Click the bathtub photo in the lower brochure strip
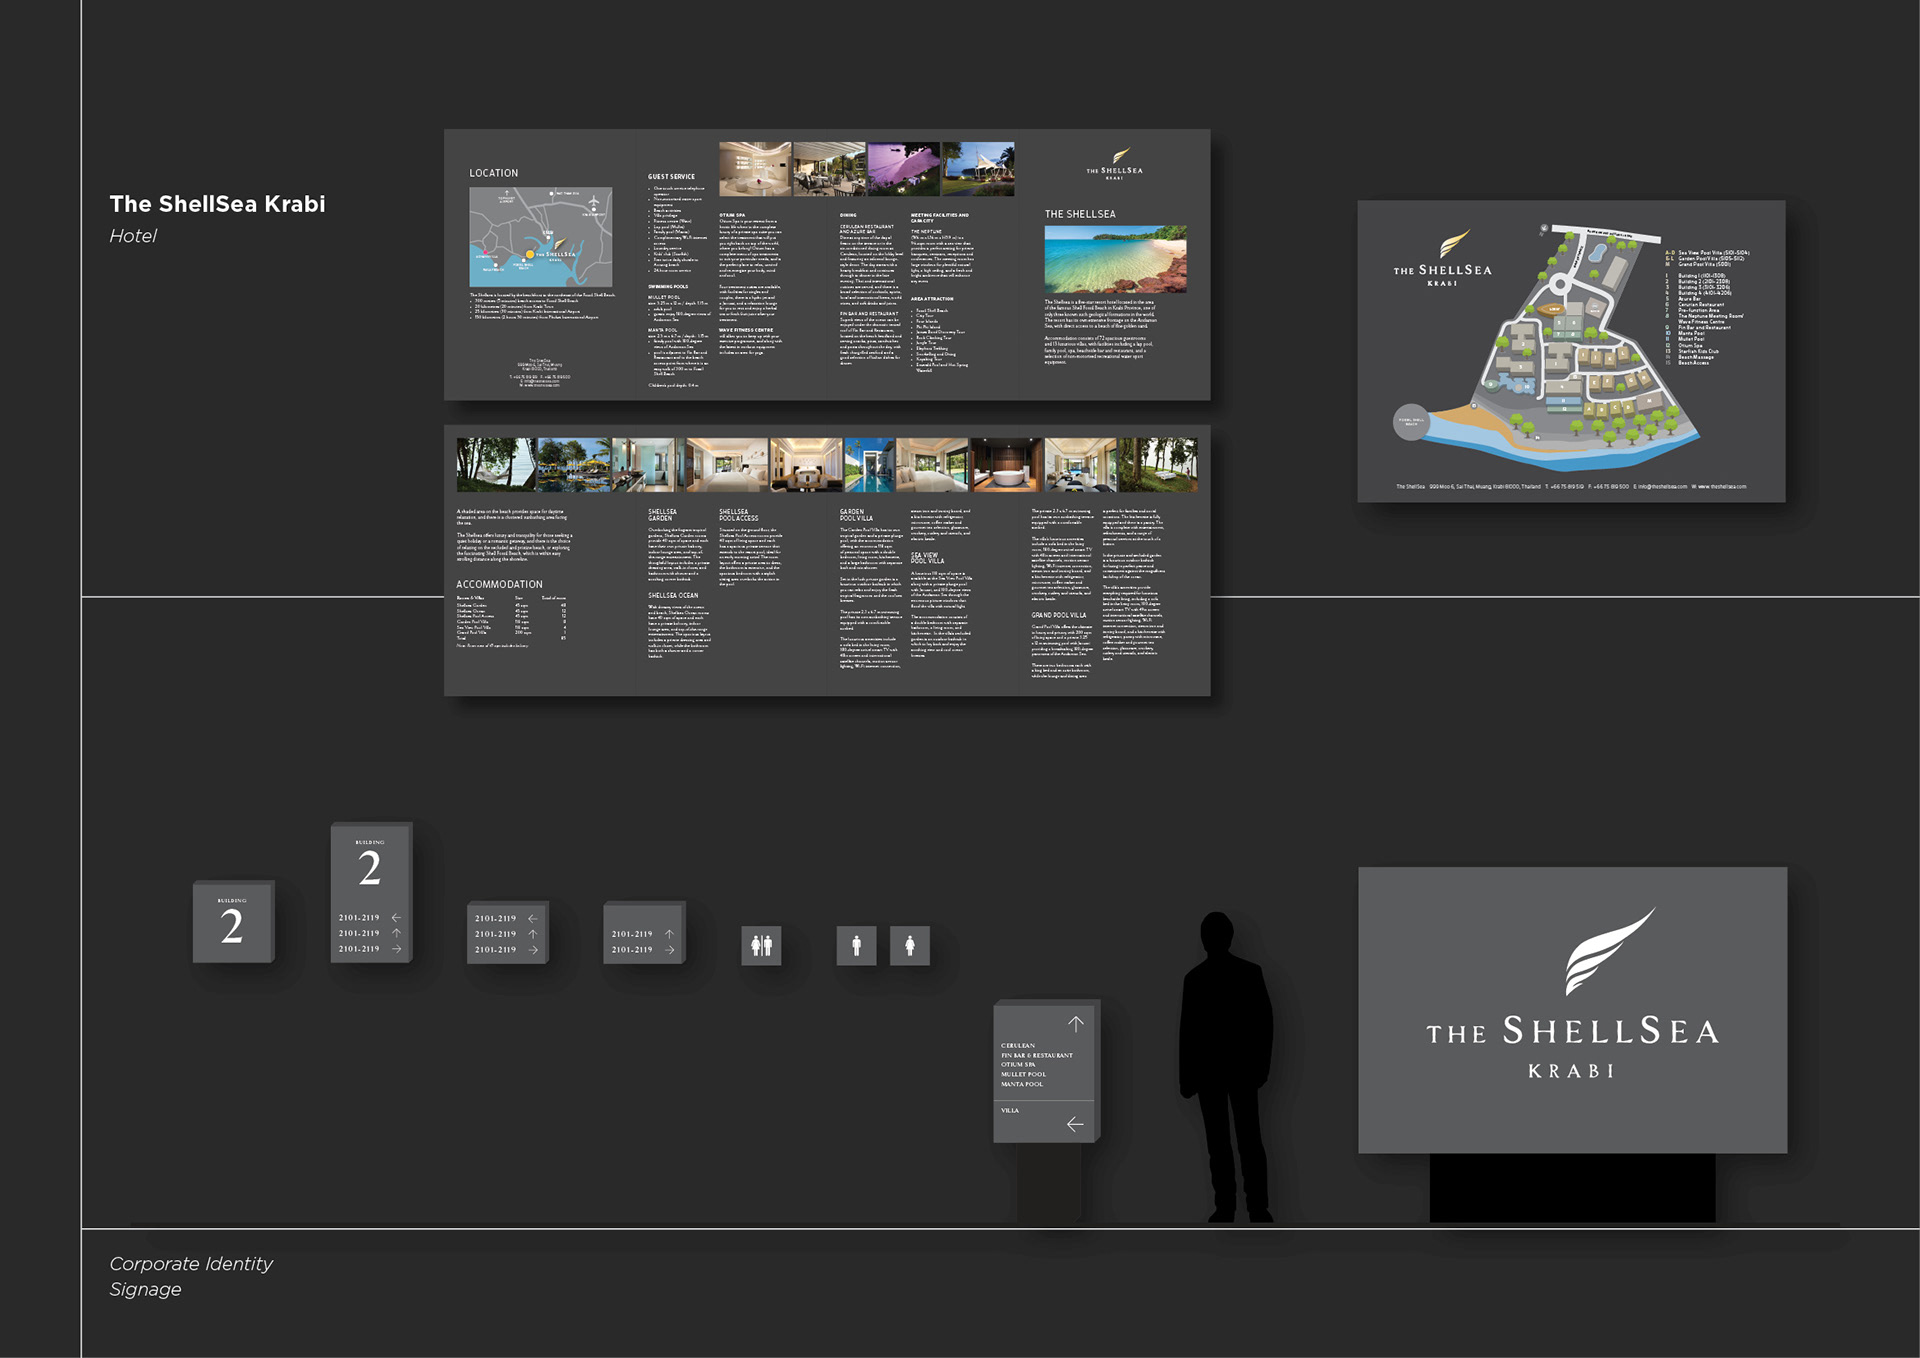The height and width of the screenshot is (1358, 1920). tap(1006, 465)
